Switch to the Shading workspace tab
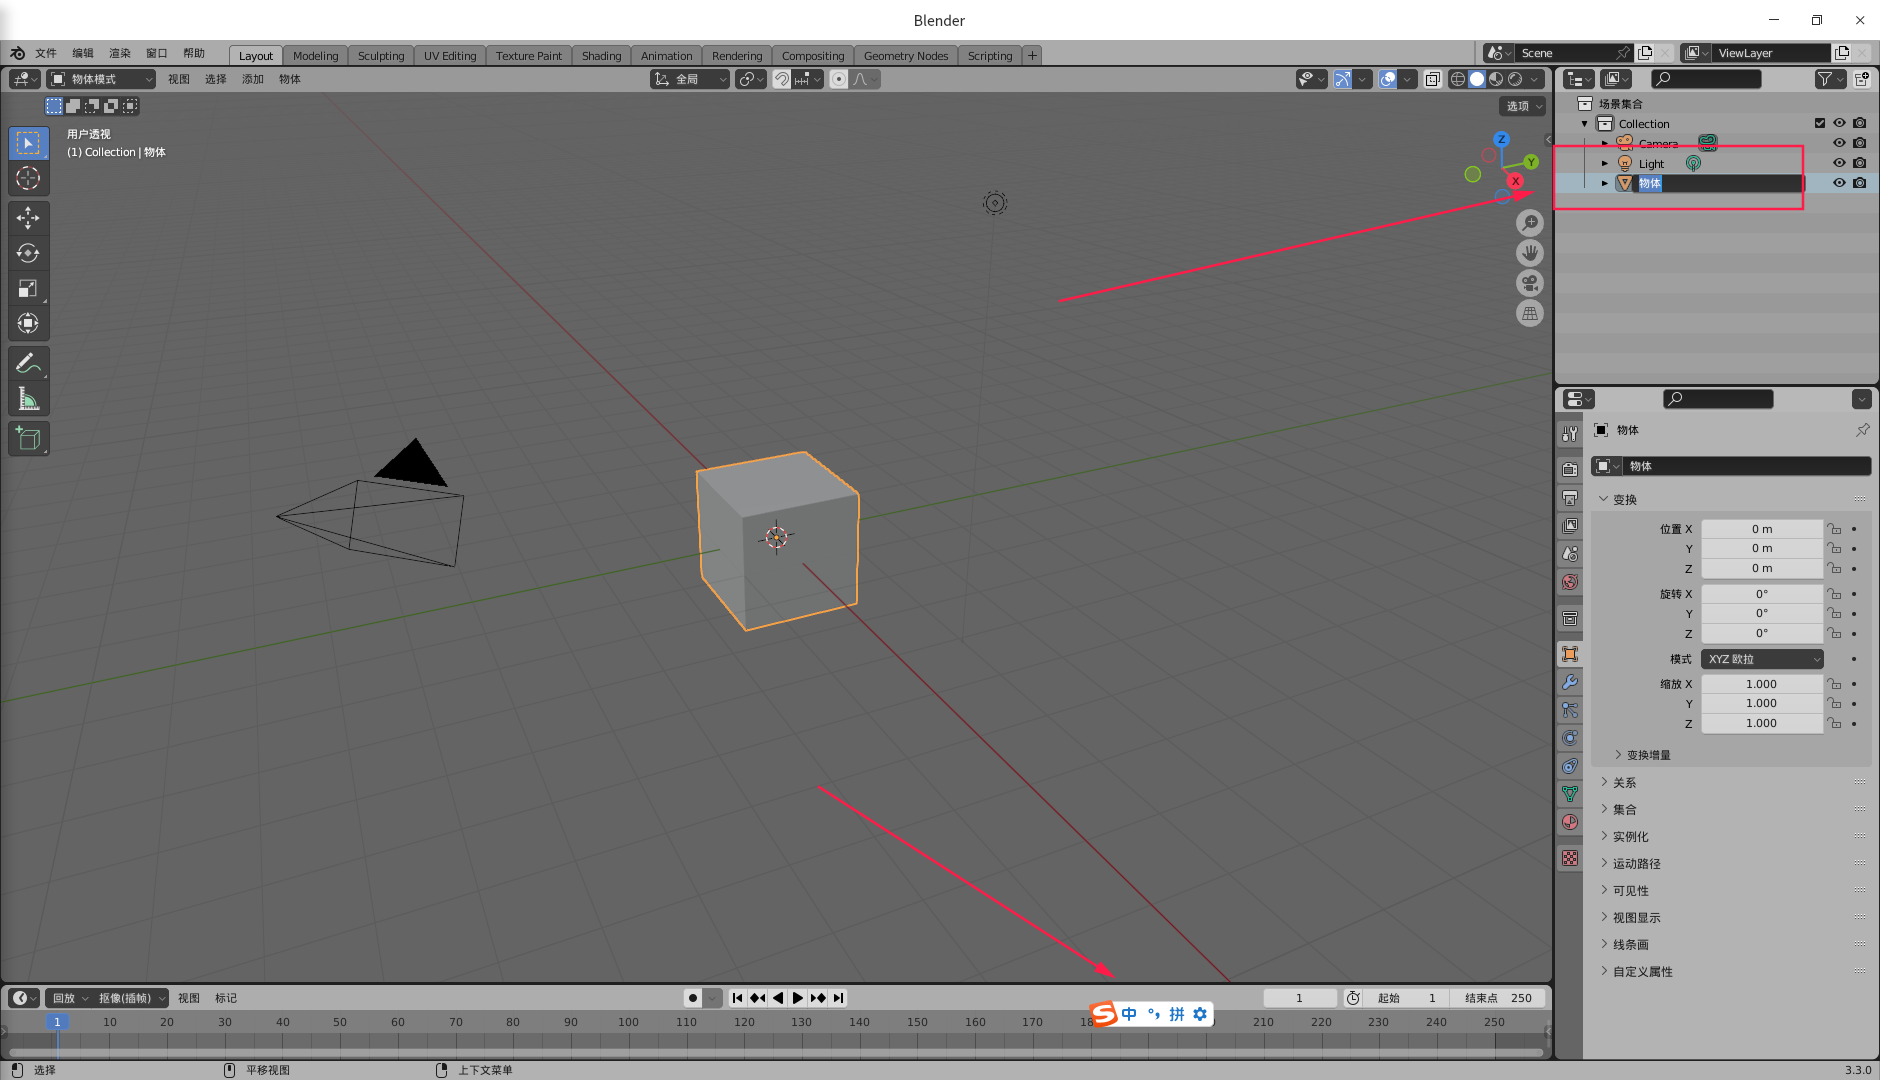1880x1080 pixels. tap(601, 55)
